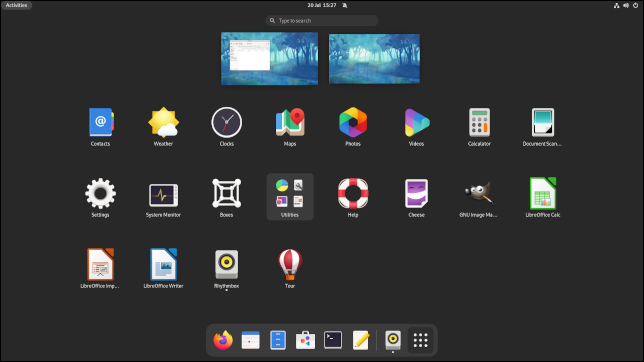Viewport: 644px width, 362px height.
Task: Open the Clocks application
Action: (x=226, y=127)
